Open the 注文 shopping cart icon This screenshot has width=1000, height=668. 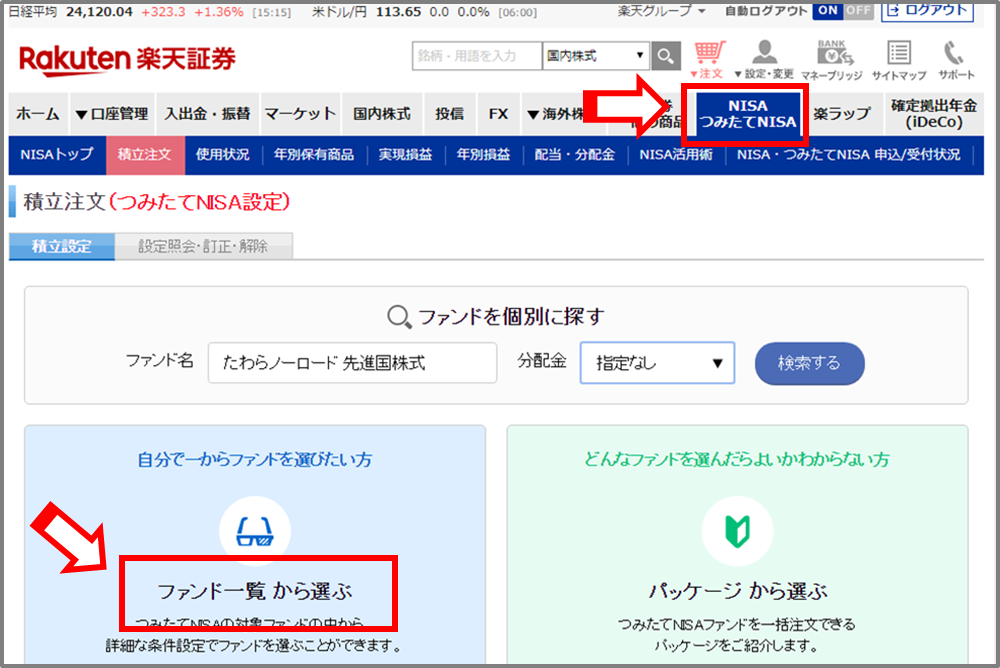coord(709,60)
